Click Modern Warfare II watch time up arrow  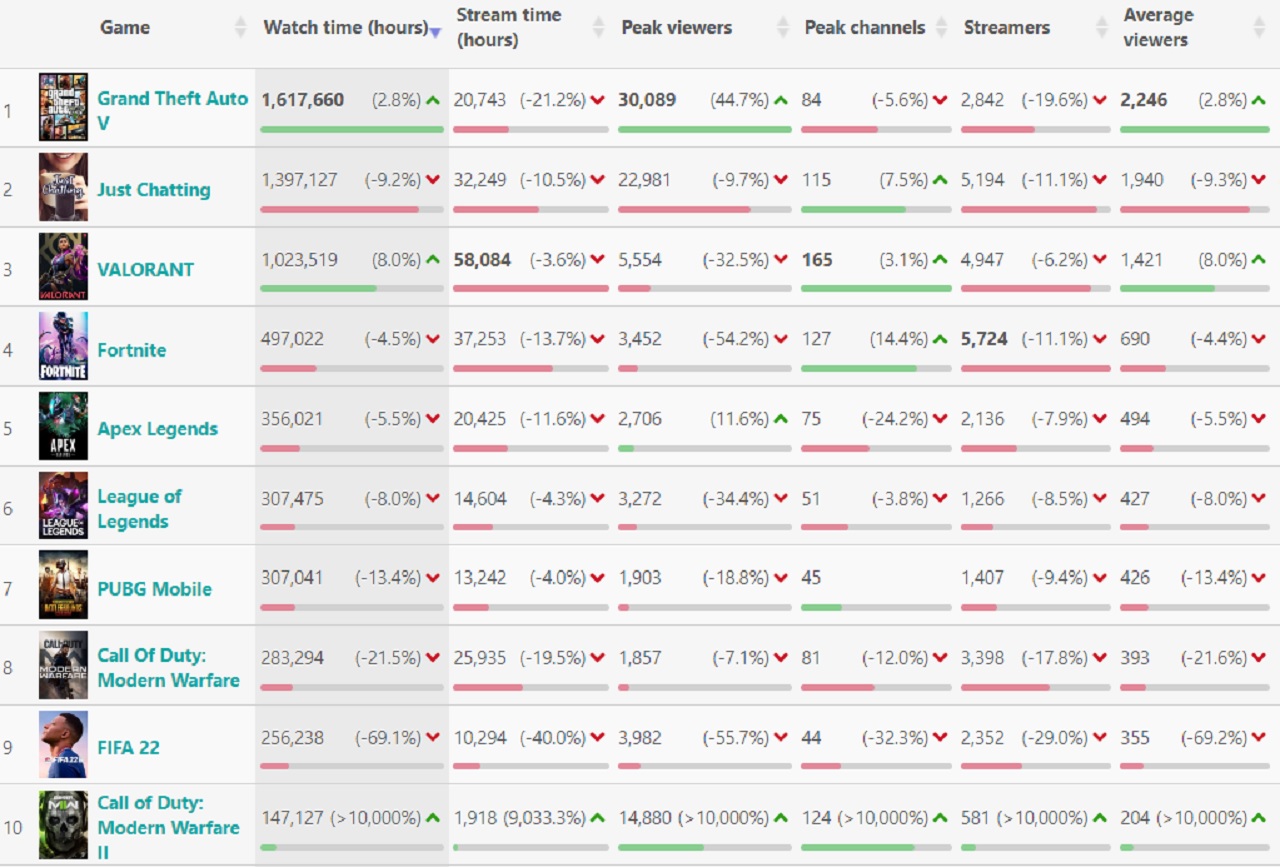(x=433, y=817)
